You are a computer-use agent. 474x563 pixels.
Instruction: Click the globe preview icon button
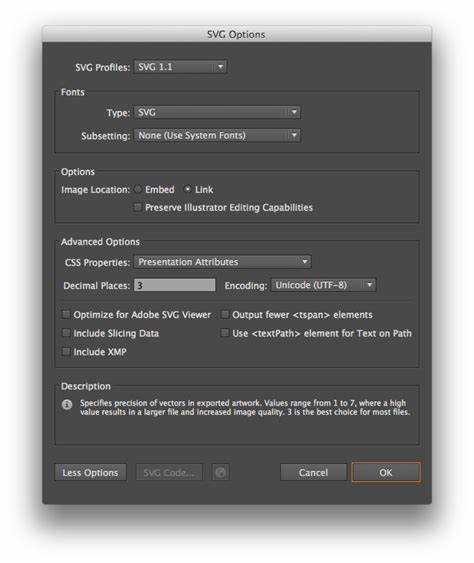pos(220,473)
